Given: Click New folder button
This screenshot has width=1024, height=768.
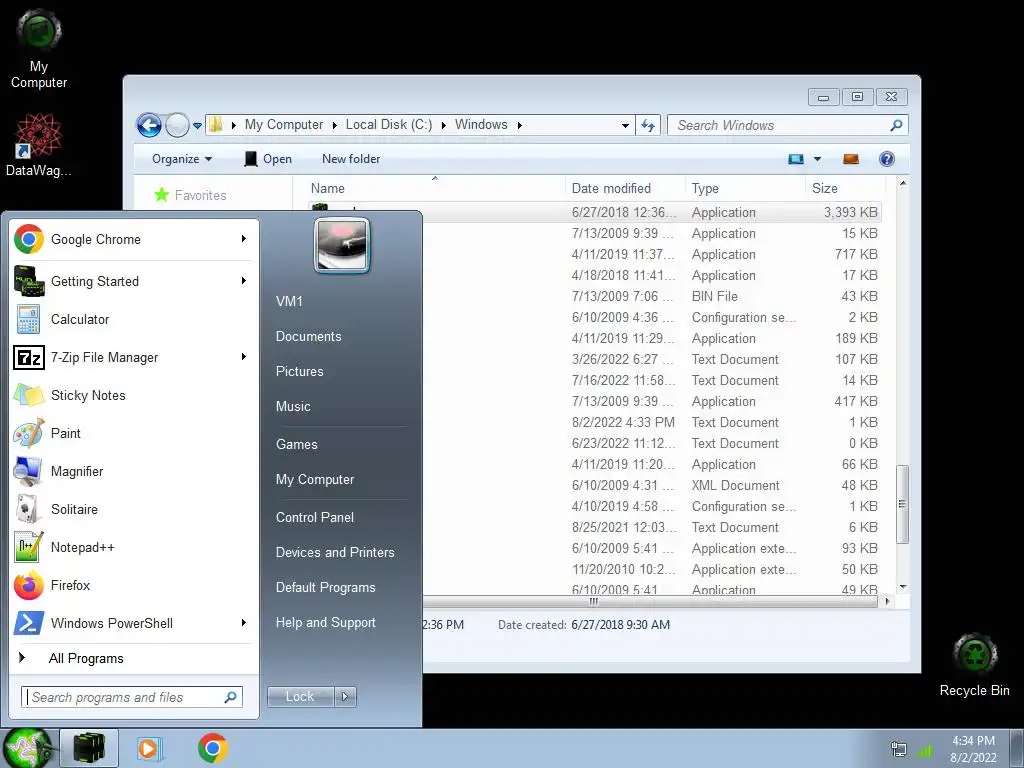Looking at the screenshot, I should pyautogui.click(x=351, y=159).
